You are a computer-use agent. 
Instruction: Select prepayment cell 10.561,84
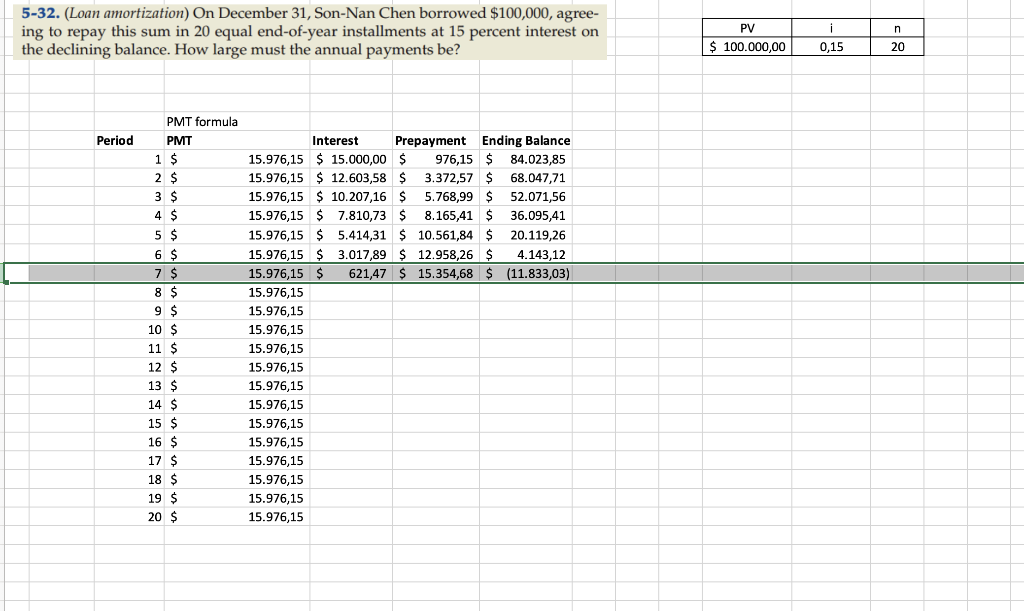tap(436, 235)
